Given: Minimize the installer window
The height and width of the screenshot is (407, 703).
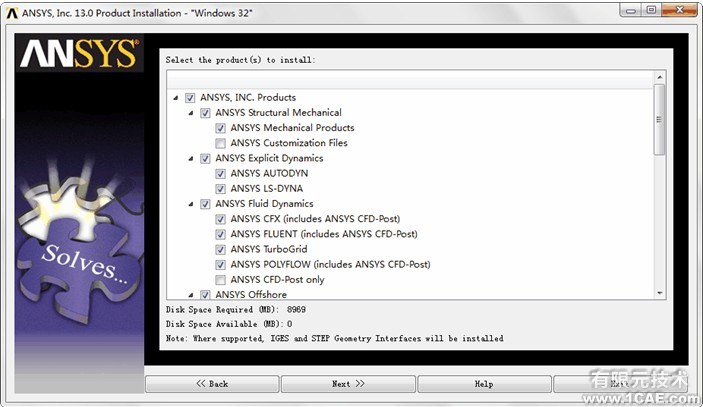Looking at the screenshot, I should (x=631, y=11).
